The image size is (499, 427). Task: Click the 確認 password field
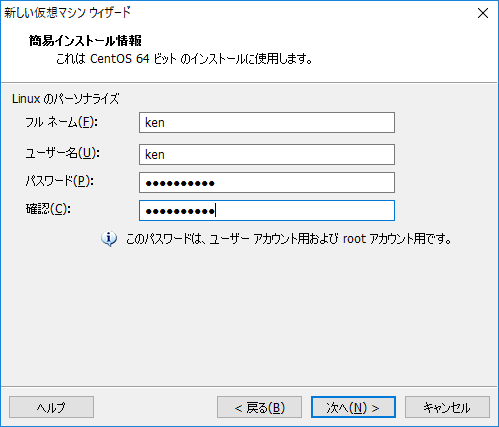[x=267, y=210]
